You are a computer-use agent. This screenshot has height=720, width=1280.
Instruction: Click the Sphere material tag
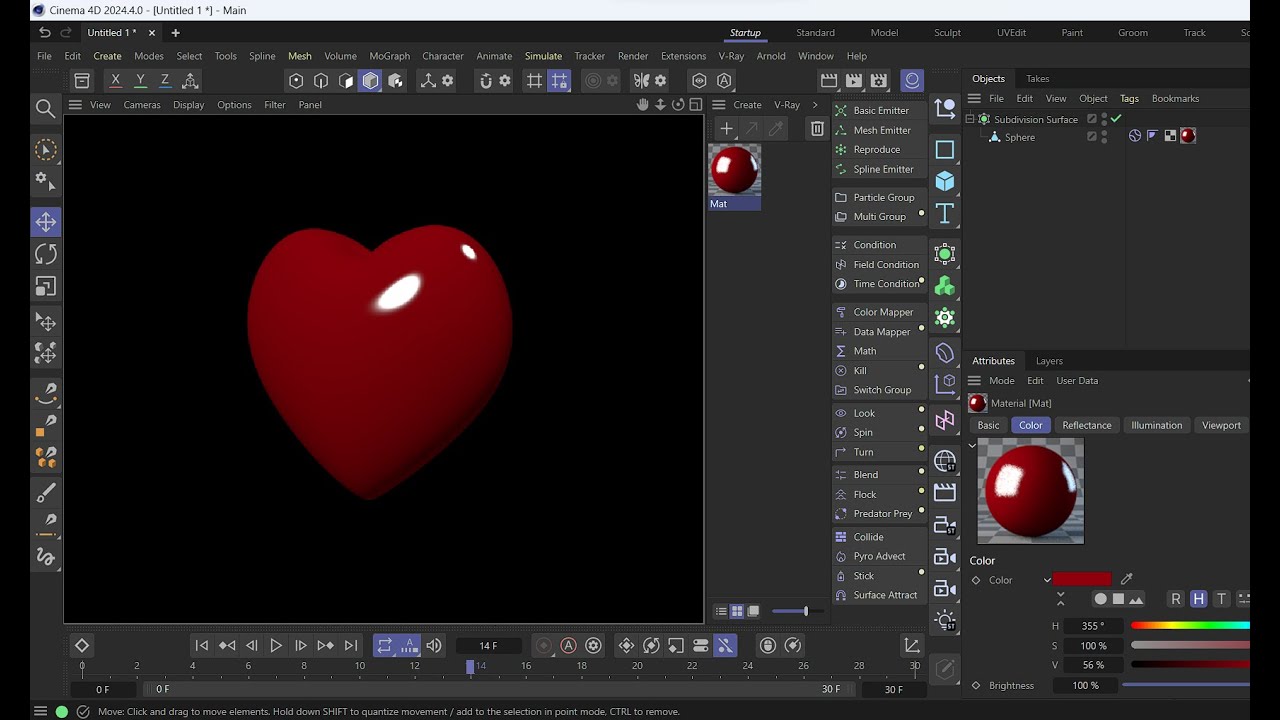tap(1188, 136)
